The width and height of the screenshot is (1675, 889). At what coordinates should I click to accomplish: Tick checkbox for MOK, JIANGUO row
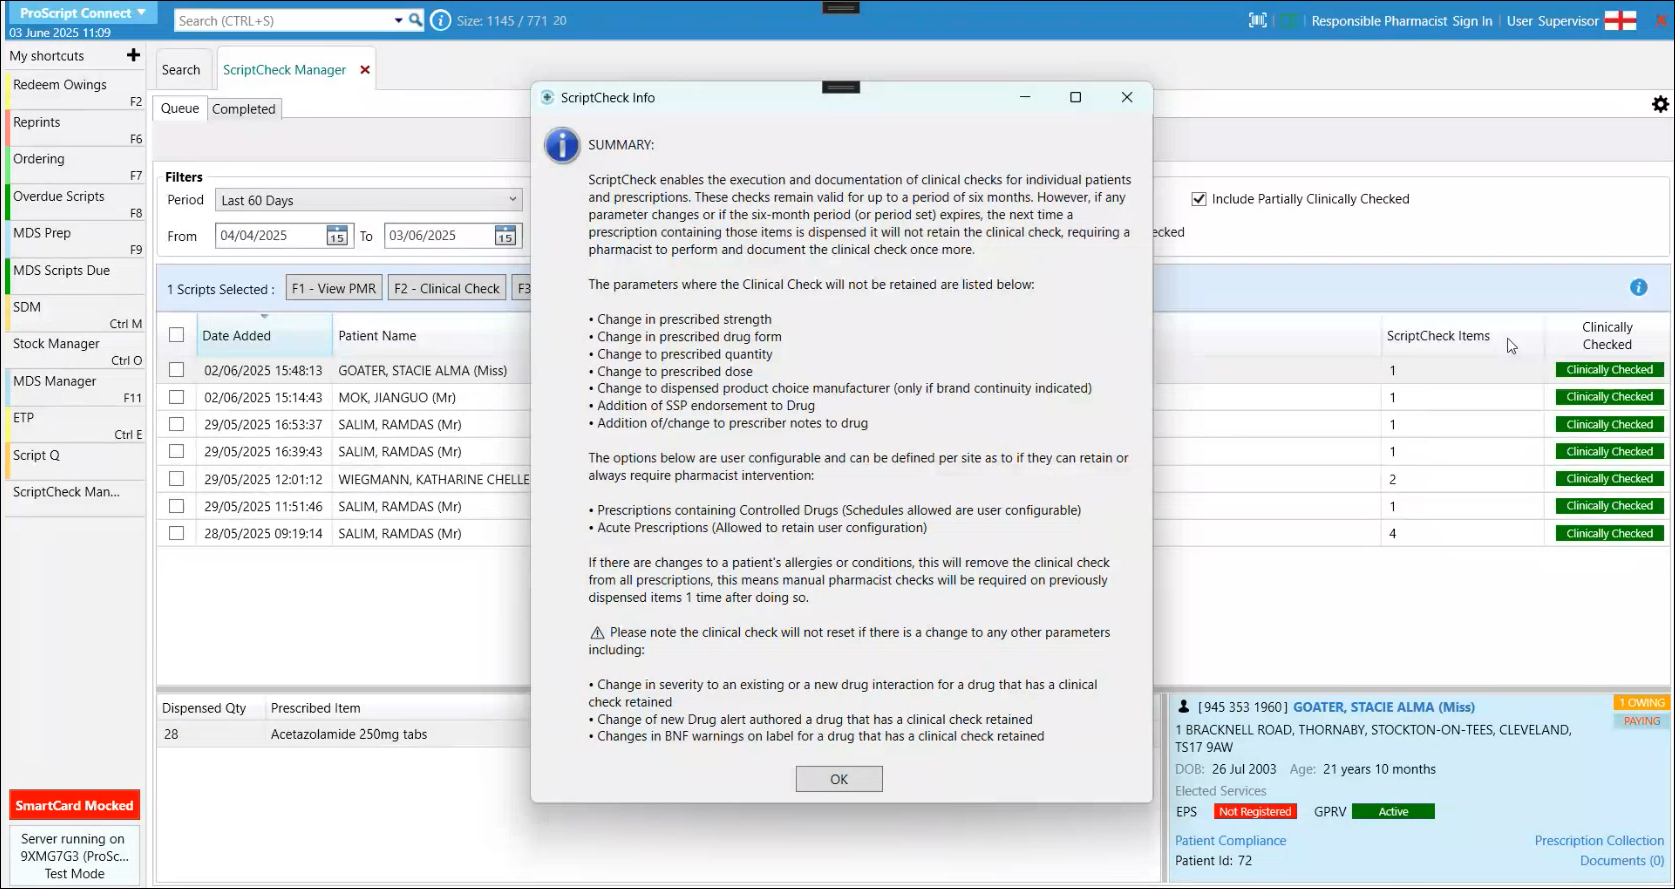click(177, 397)
